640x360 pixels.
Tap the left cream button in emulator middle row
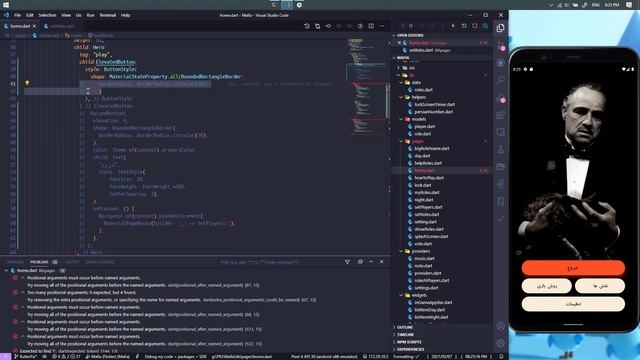pos(547,286)
